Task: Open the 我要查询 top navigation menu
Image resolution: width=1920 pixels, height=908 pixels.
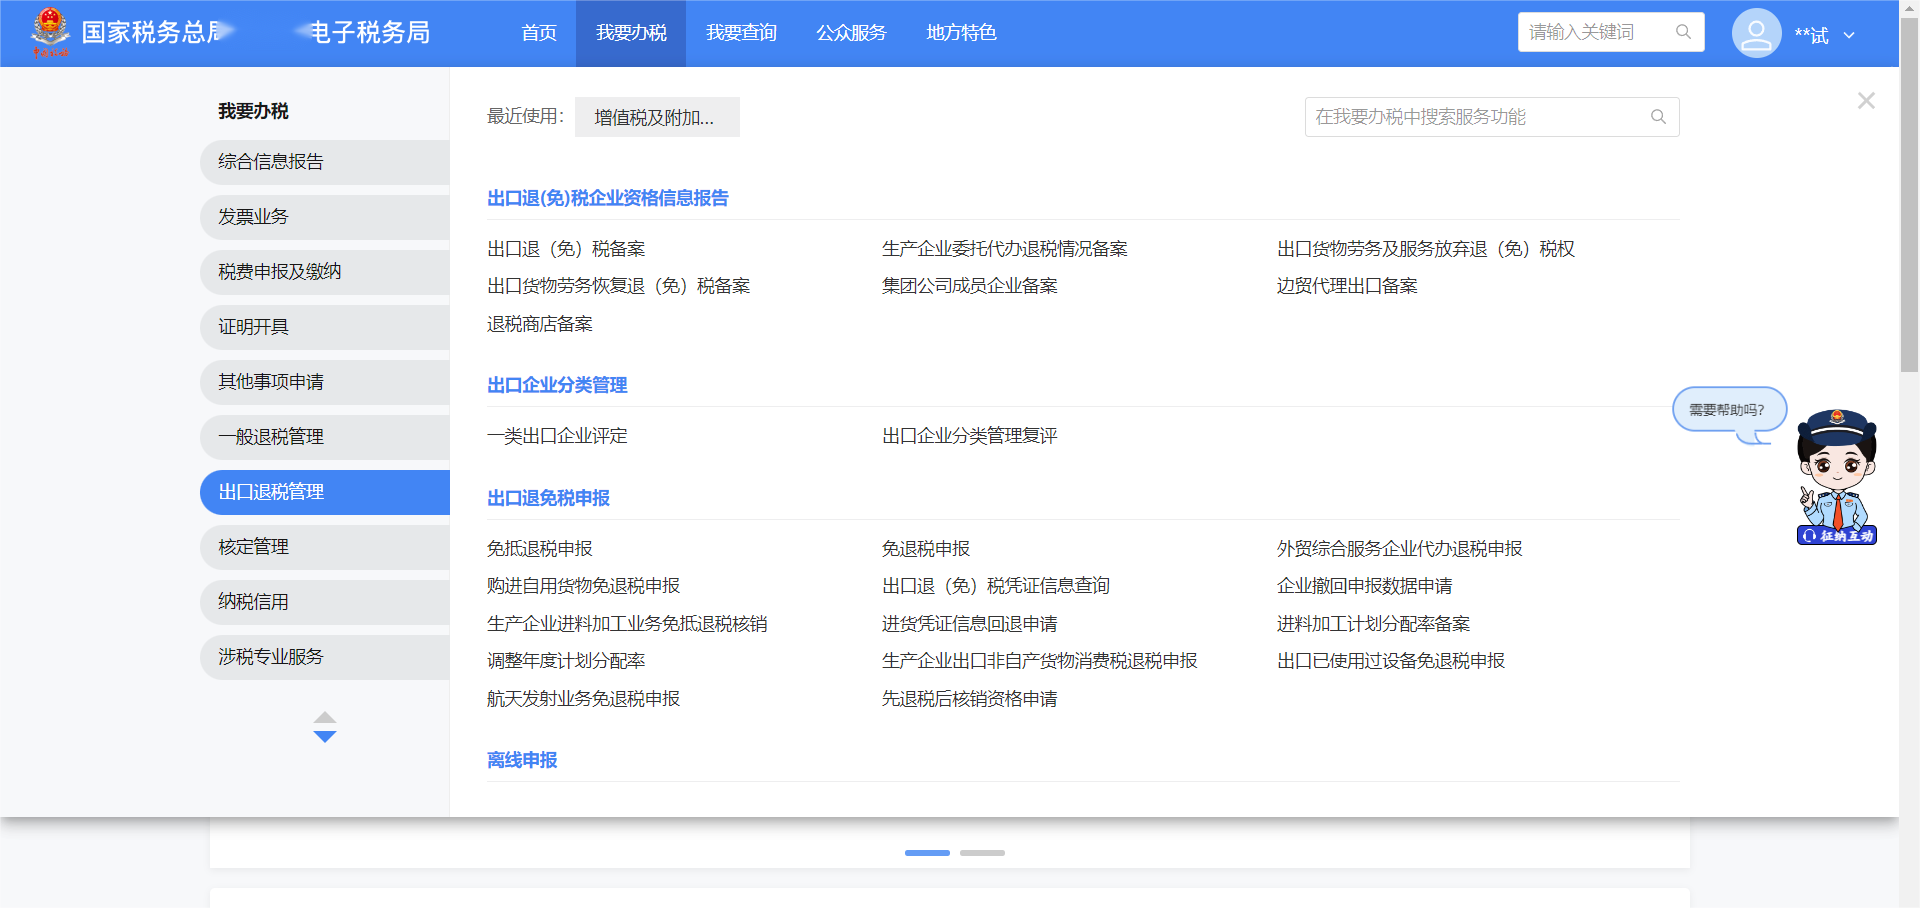Action: (741, 33)
